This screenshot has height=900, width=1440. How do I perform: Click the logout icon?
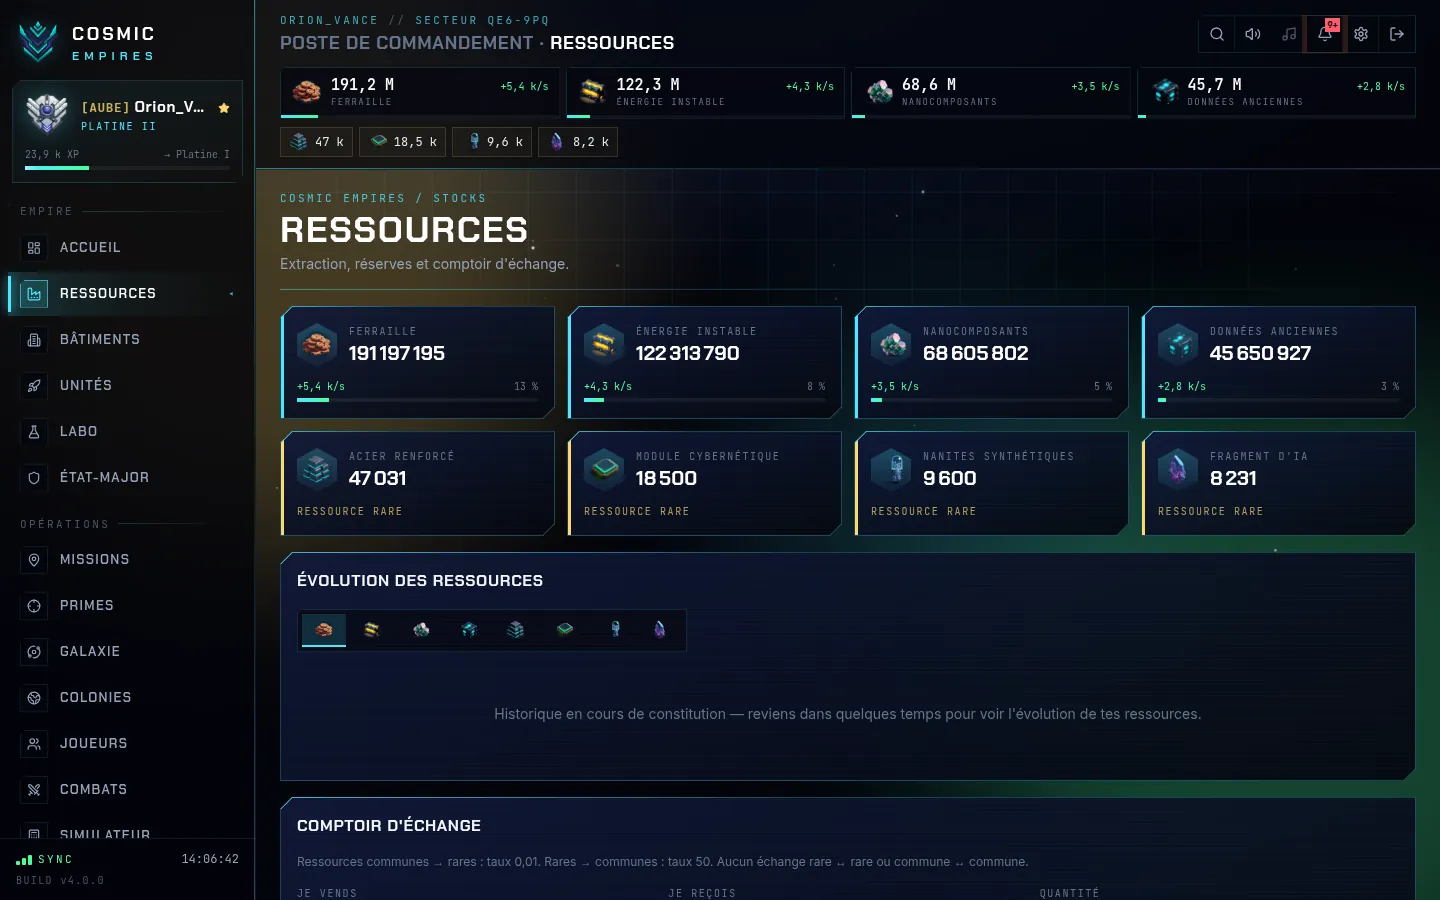(1397, 34)
